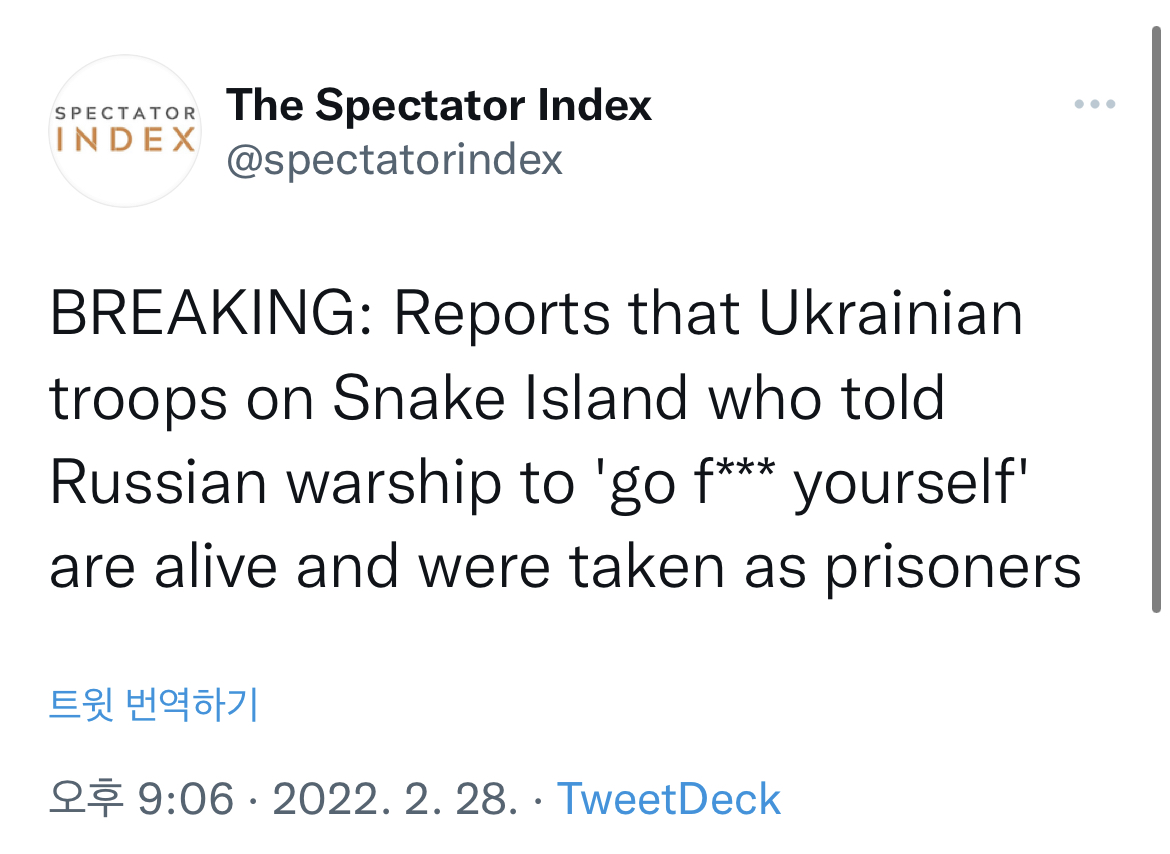Open the TweetDeck source link
Screen dimensions: 1170x854
[668, 799]
